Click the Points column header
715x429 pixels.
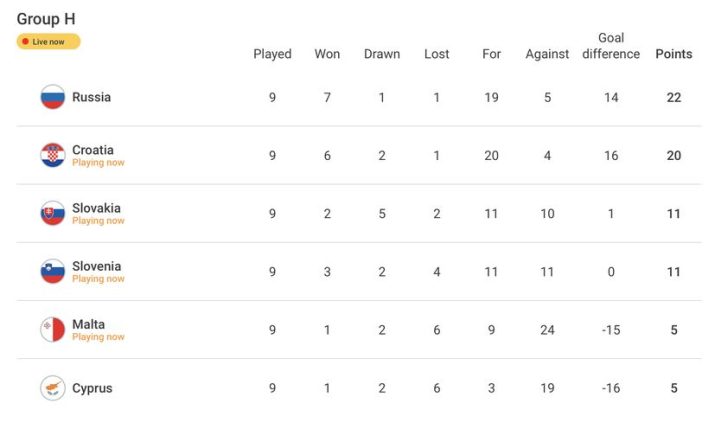(x=673, y=54)
